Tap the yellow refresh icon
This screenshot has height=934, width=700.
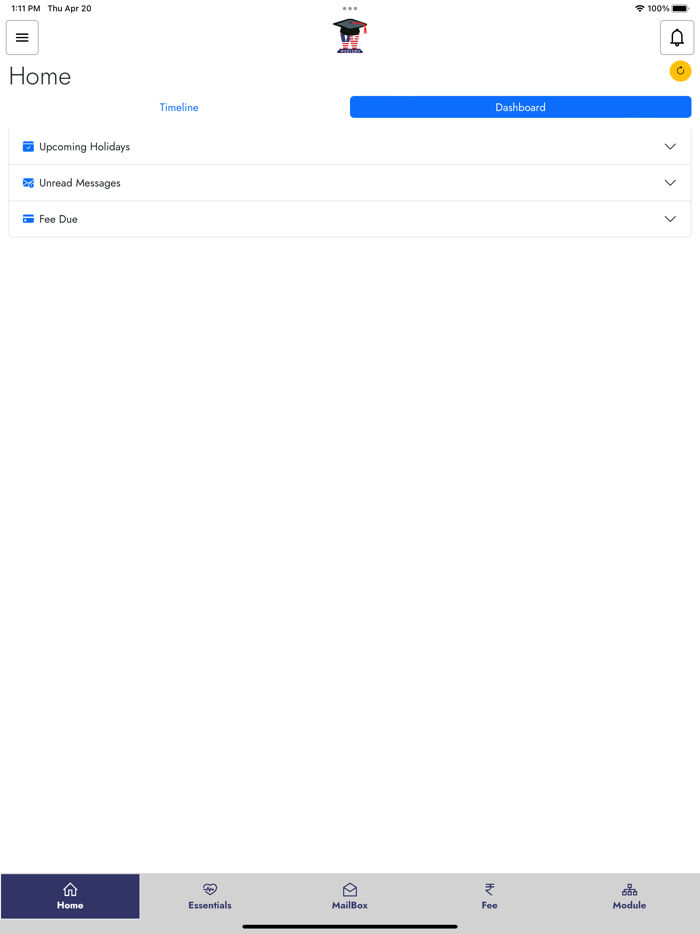click(x=680, y=71)
